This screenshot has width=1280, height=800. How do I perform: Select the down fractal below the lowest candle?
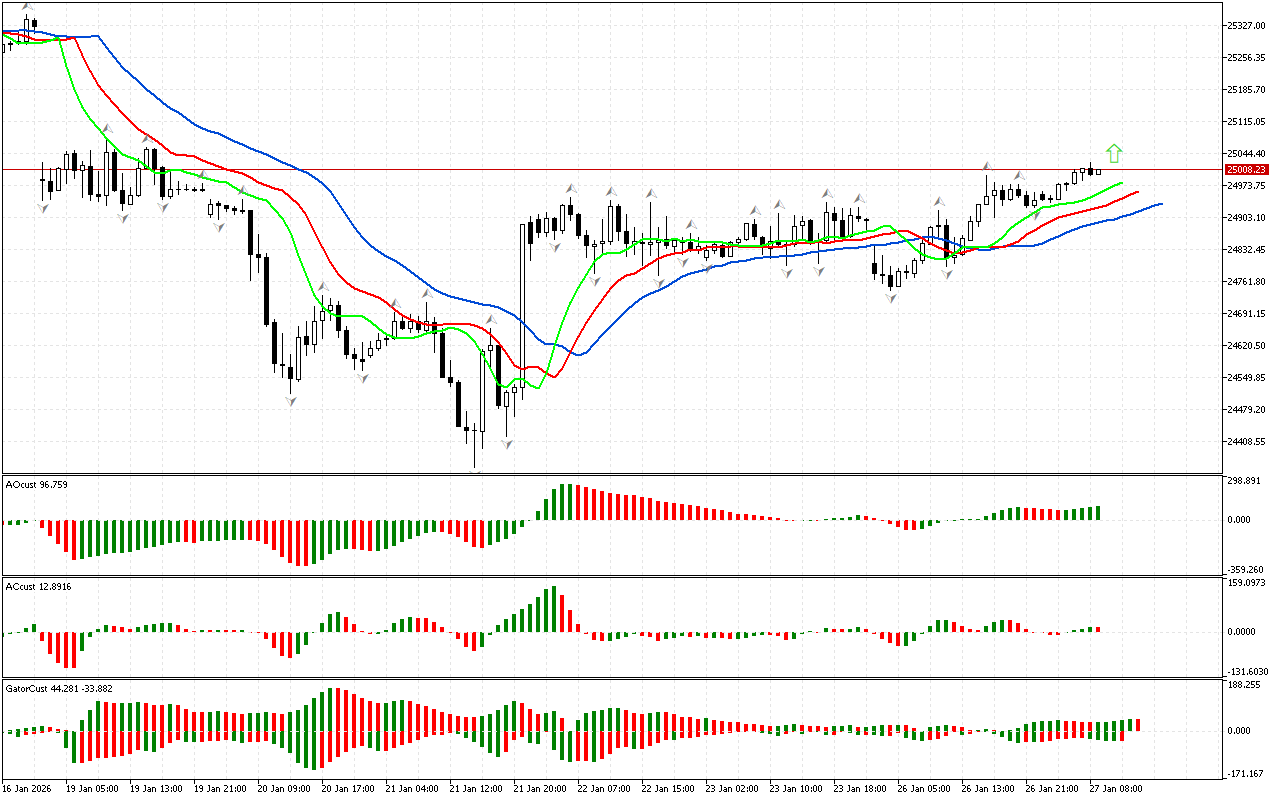coord(476,471)
